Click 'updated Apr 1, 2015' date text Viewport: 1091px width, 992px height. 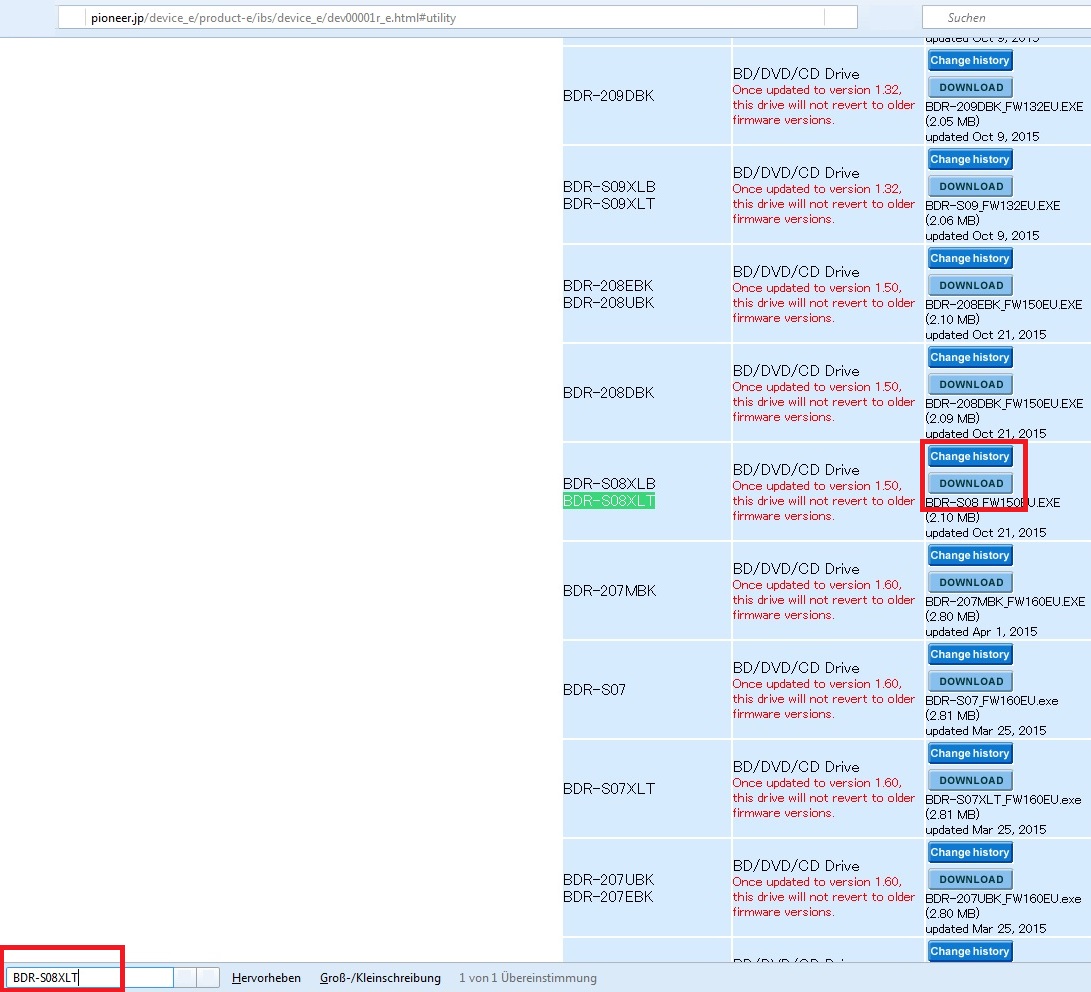[x=981, y=632]
